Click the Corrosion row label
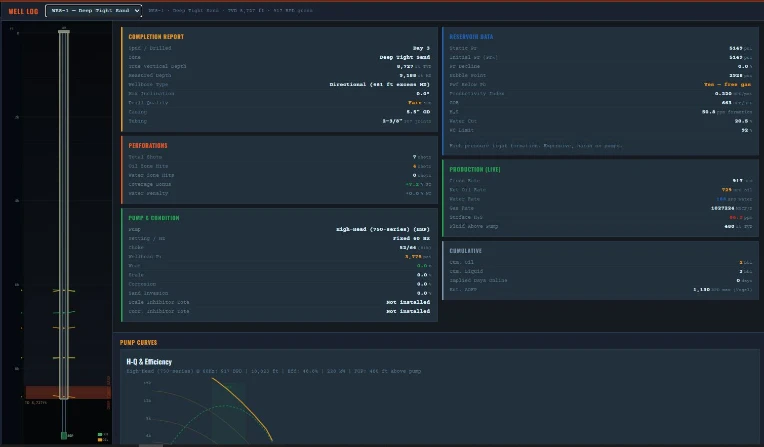Image resolution: width=764 pixels, height=447 pixels. [x=142, y=284]
